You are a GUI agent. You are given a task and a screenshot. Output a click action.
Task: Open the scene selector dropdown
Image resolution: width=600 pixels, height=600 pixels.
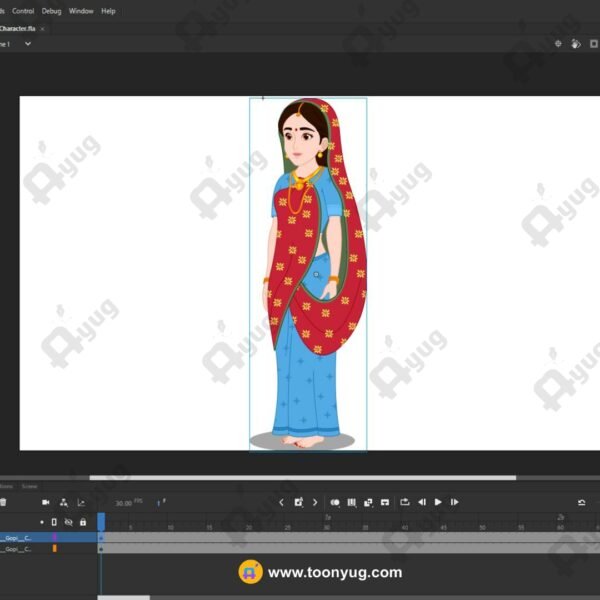(x=28, y=44)
